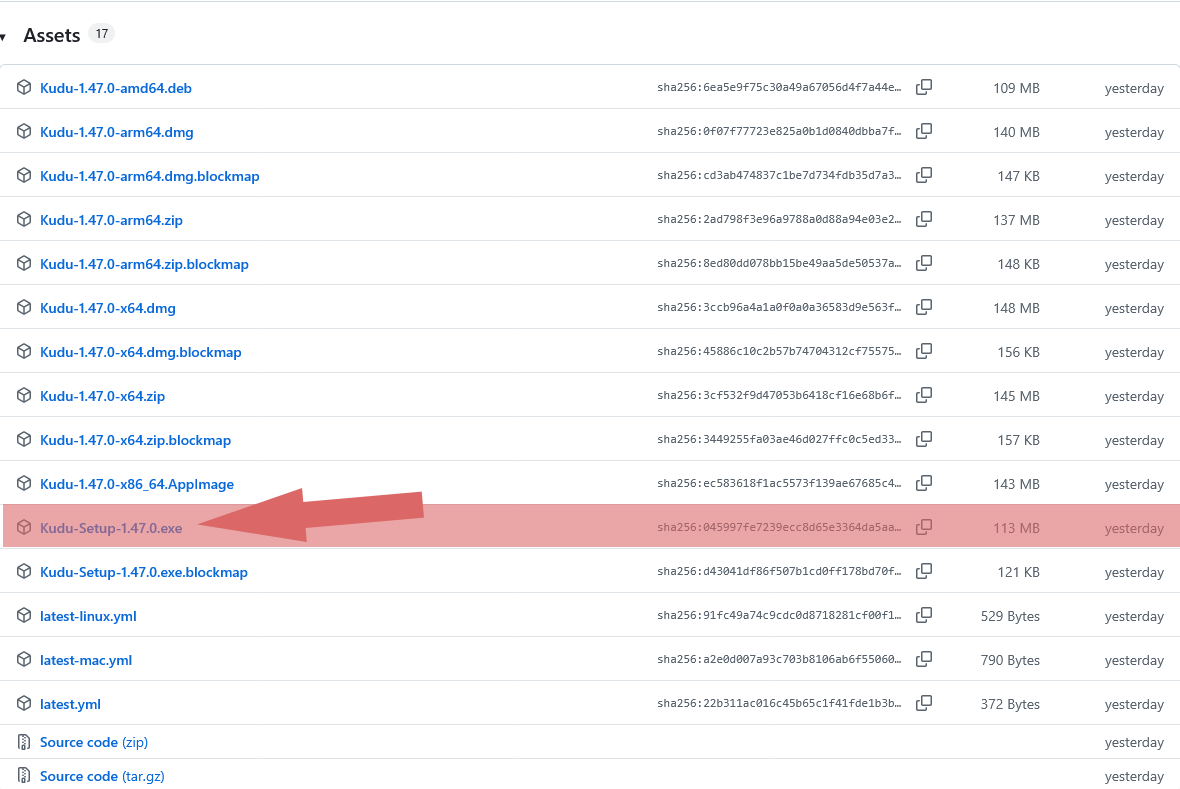Click the Assets heading
1180x789 pixels.
coord(52,35)
